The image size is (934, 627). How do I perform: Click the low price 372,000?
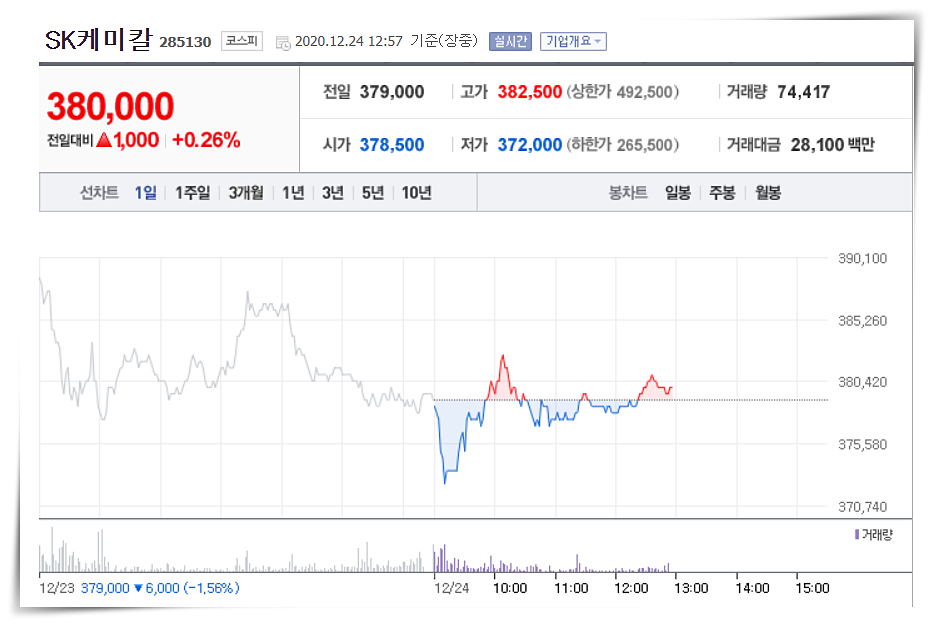pos(530,145)
